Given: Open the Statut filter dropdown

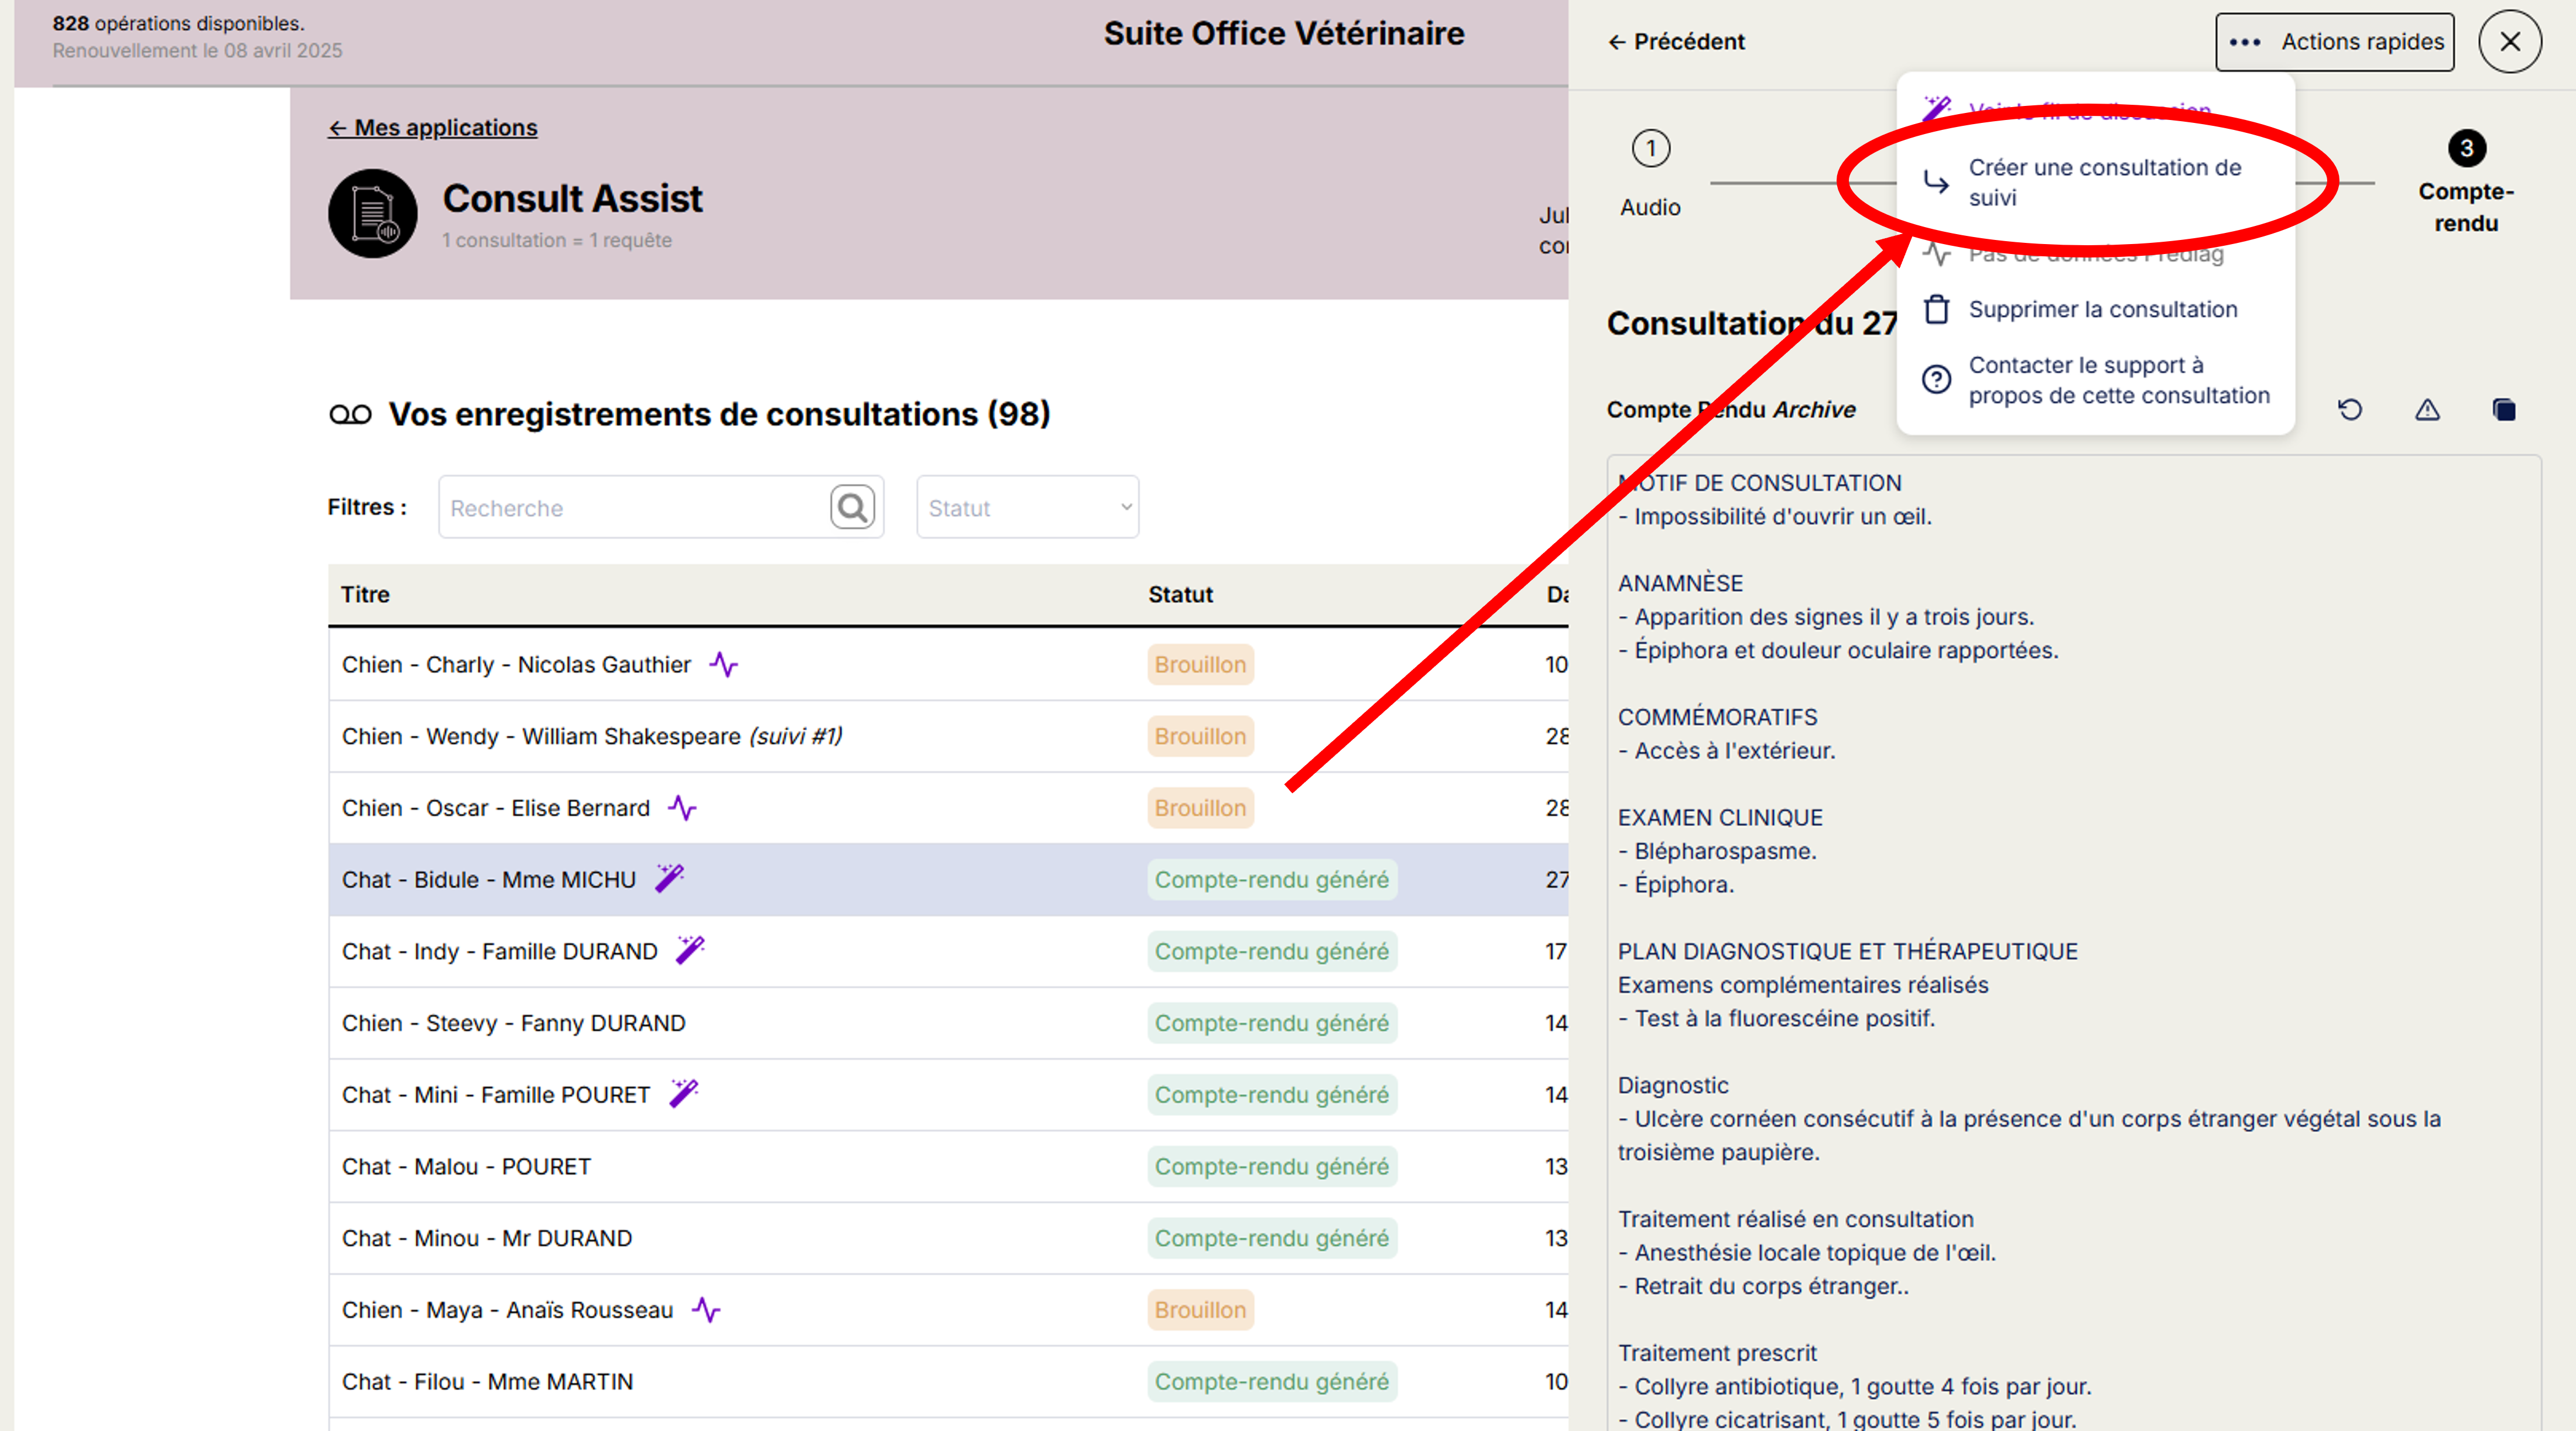Looking at the screenshot, I should (x=1027, y=508).
